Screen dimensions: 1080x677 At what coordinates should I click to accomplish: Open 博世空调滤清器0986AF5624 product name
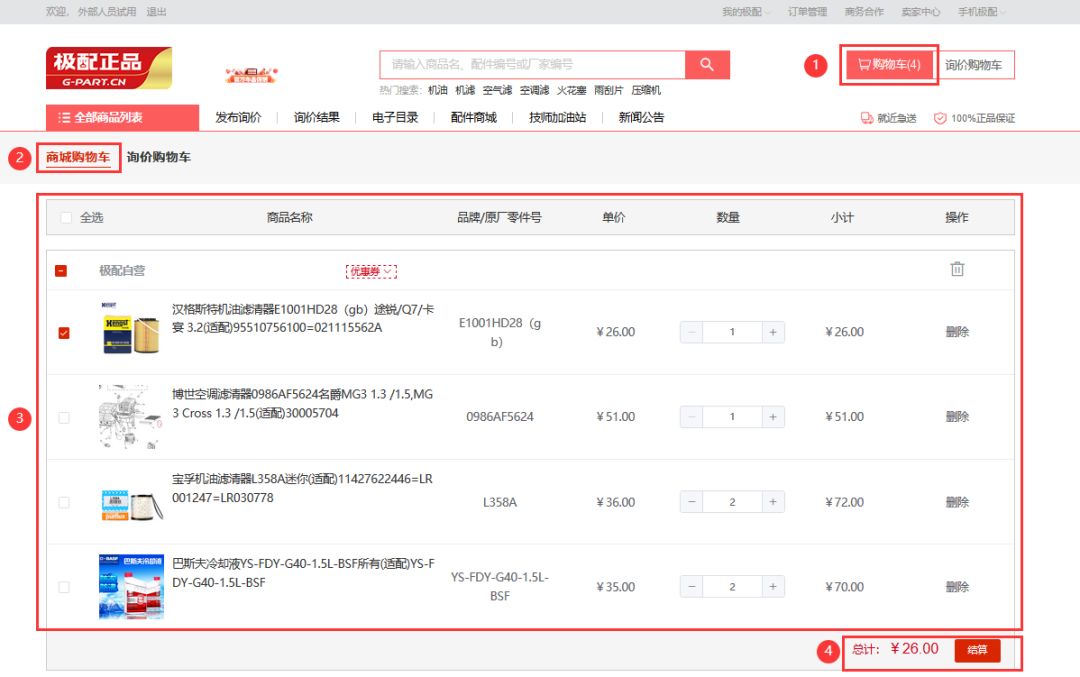tap(302, 404)
